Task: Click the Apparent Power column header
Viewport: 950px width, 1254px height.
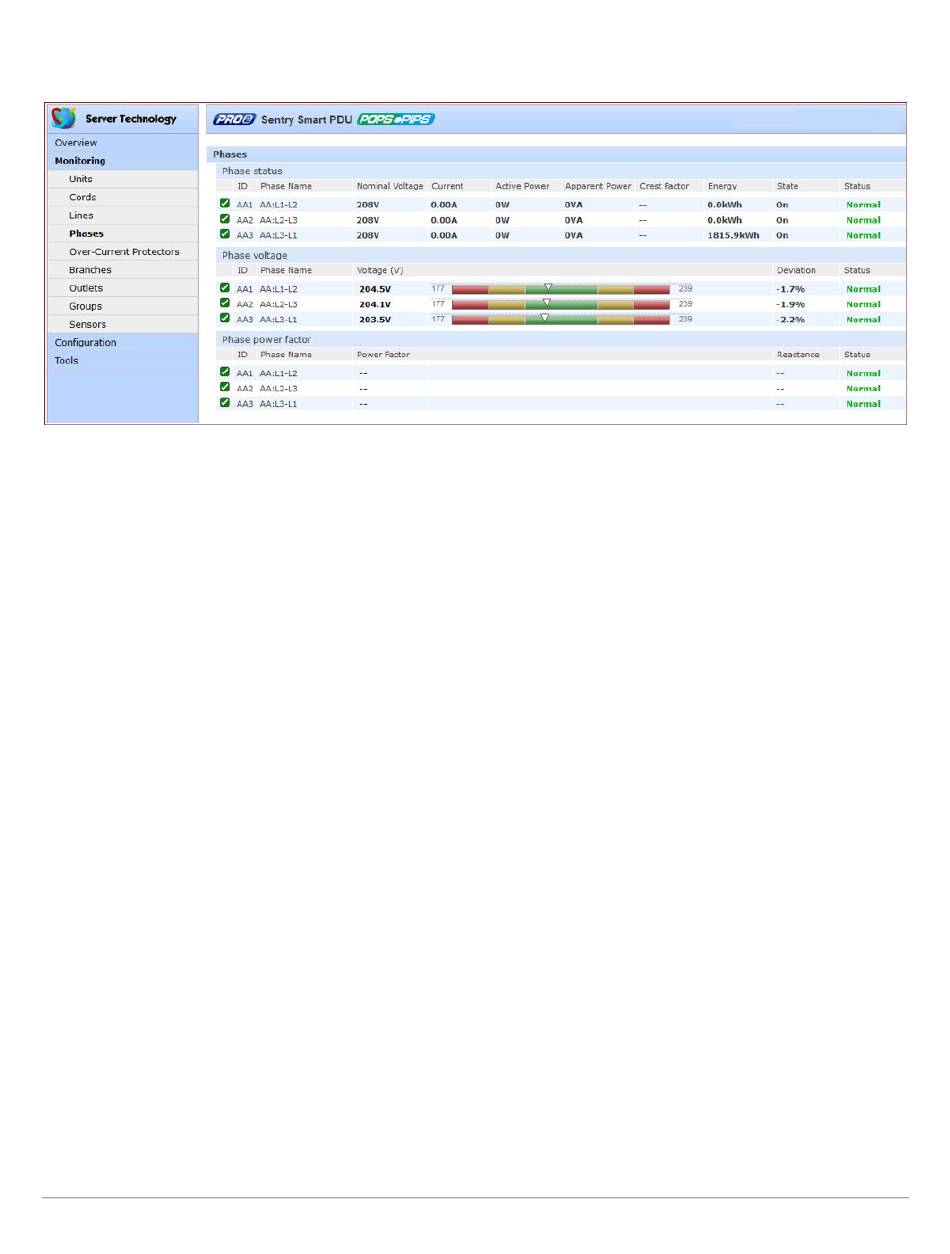Action: (x=598, y=186)
